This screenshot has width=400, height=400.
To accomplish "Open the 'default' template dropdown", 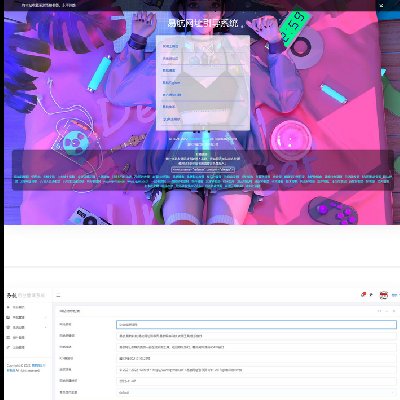I will (256, 393).
